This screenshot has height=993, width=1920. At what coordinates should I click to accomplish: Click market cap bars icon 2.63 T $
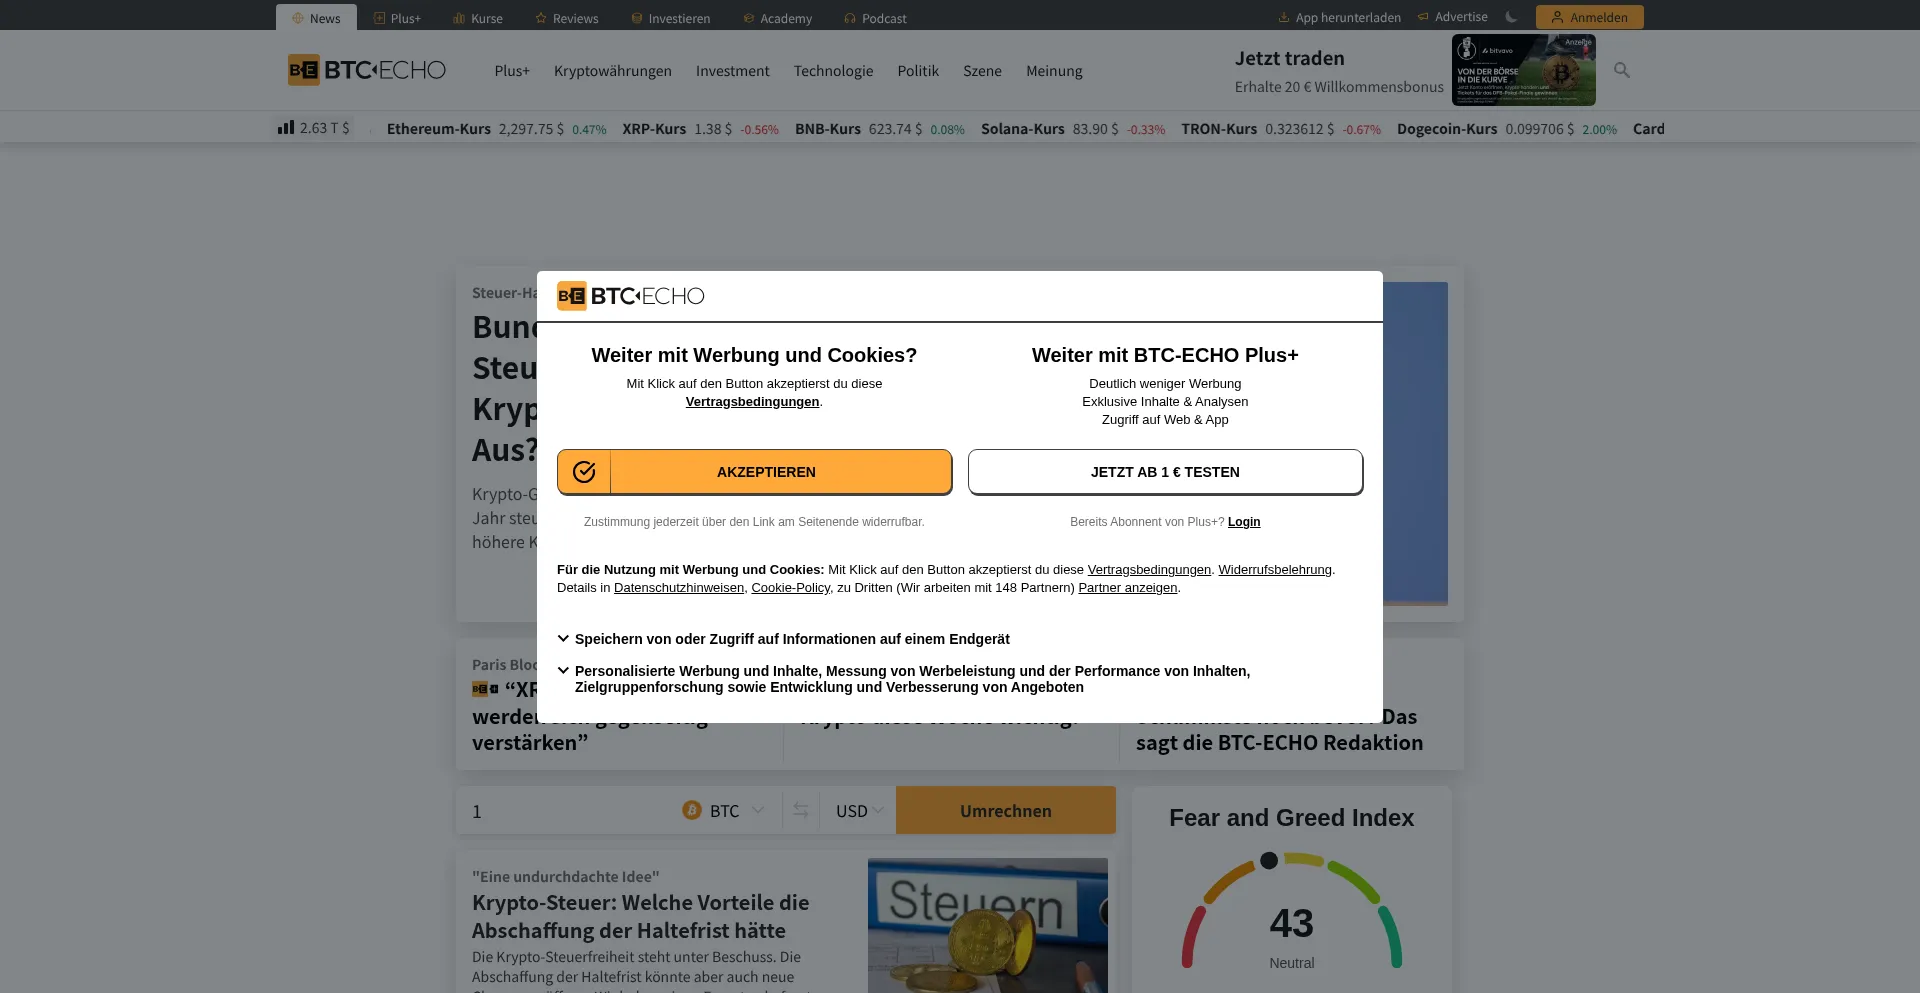pyautogui.click(x=286, y=127)
